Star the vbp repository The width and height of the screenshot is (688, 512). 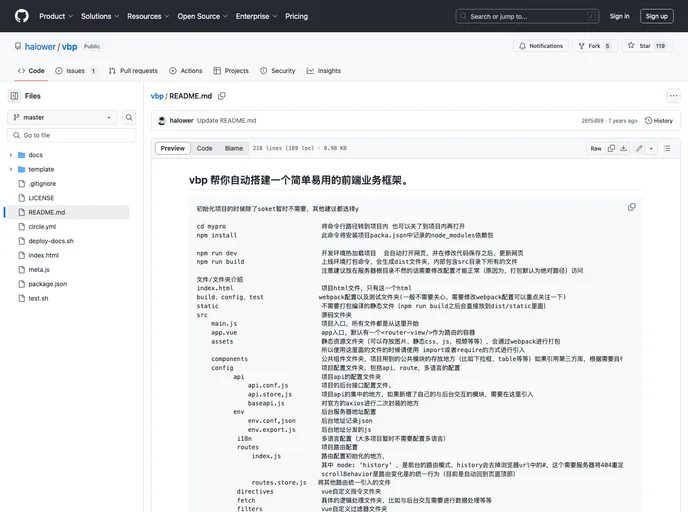click(x=647, y=46)
